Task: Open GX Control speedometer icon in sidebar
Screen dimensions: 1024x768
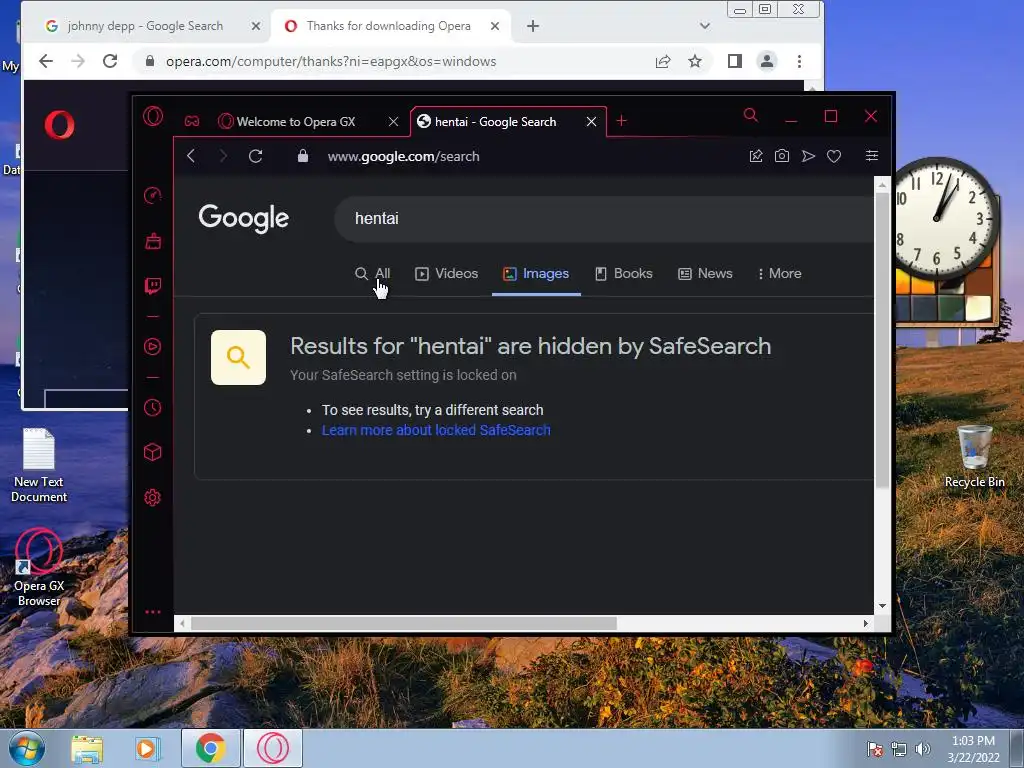Action: click(x=152, y=195)
